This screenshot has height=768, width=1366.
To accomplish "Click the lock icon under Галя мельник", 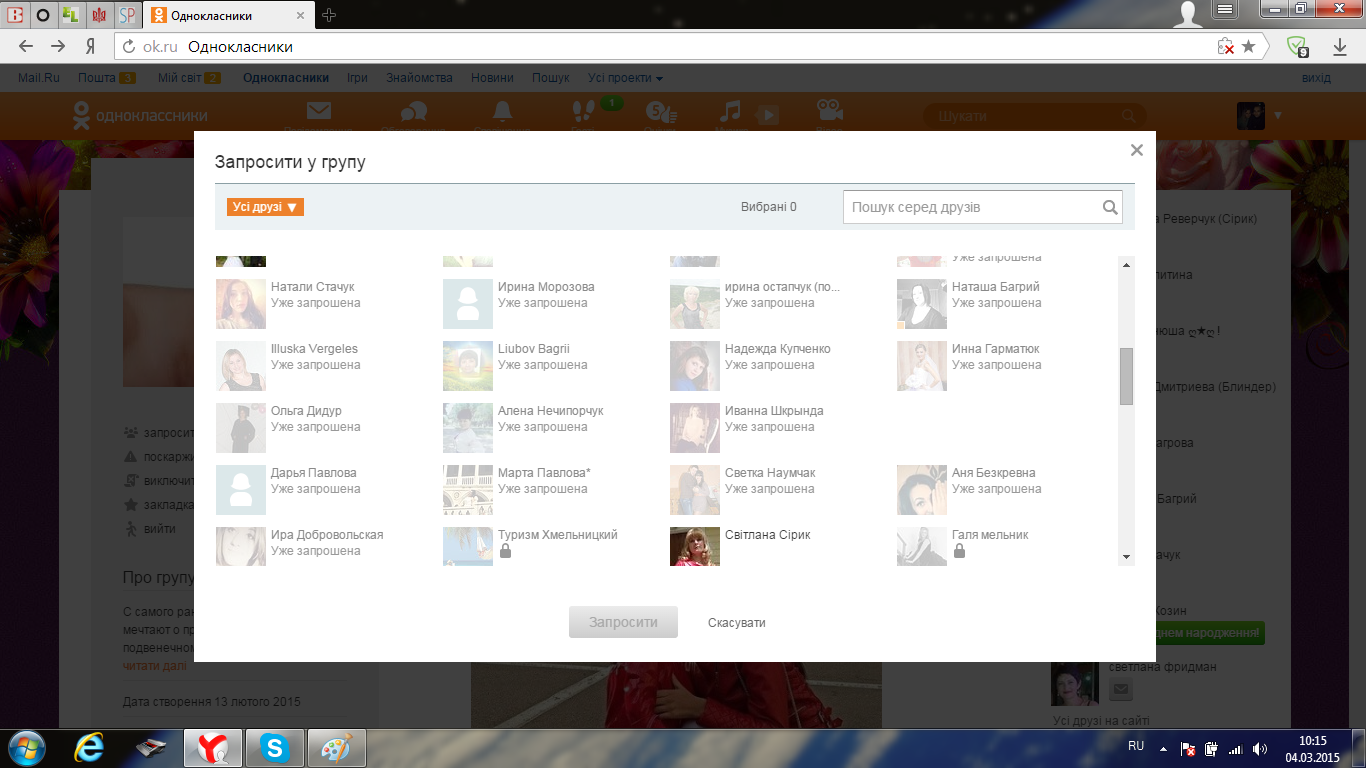I will pyautogui.click(x=959, y=551).
